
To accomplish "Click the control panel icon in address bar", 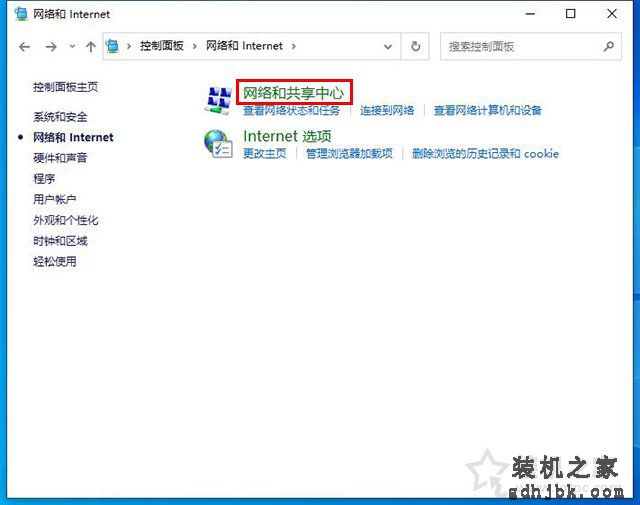I will tap(112, 46).
